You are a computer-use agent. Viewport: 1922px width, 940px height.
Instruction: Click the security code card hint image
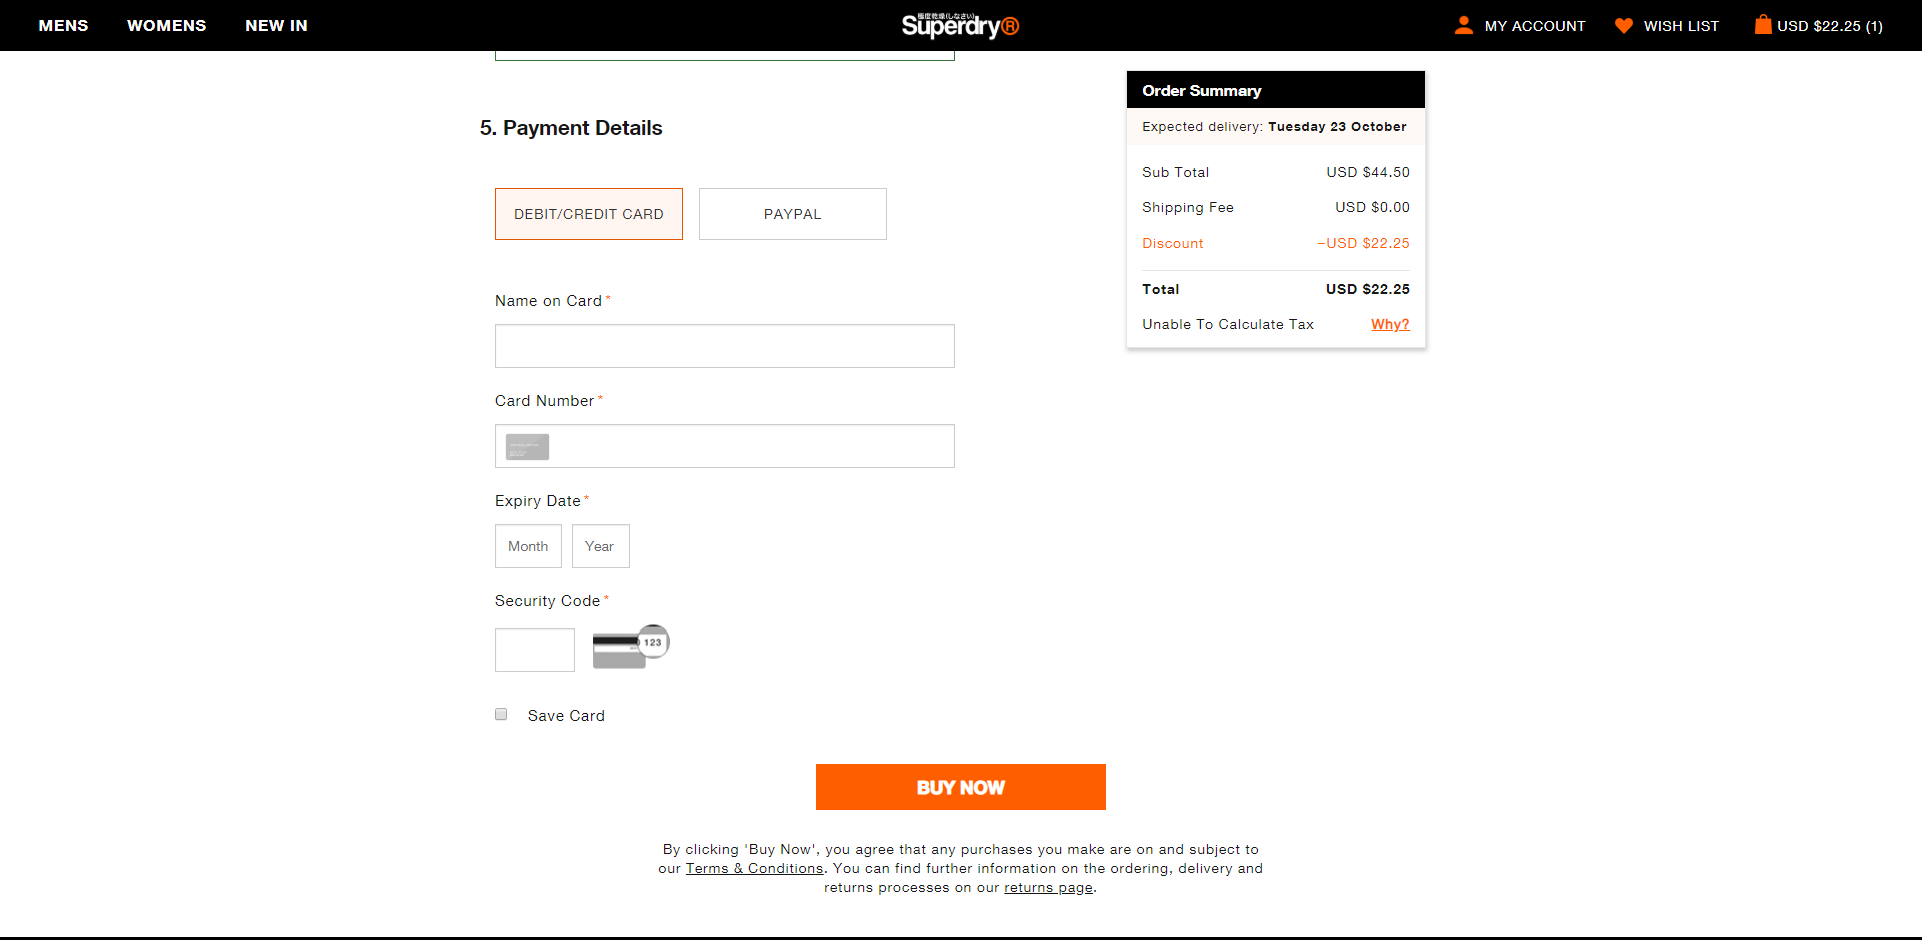point(630,648)
